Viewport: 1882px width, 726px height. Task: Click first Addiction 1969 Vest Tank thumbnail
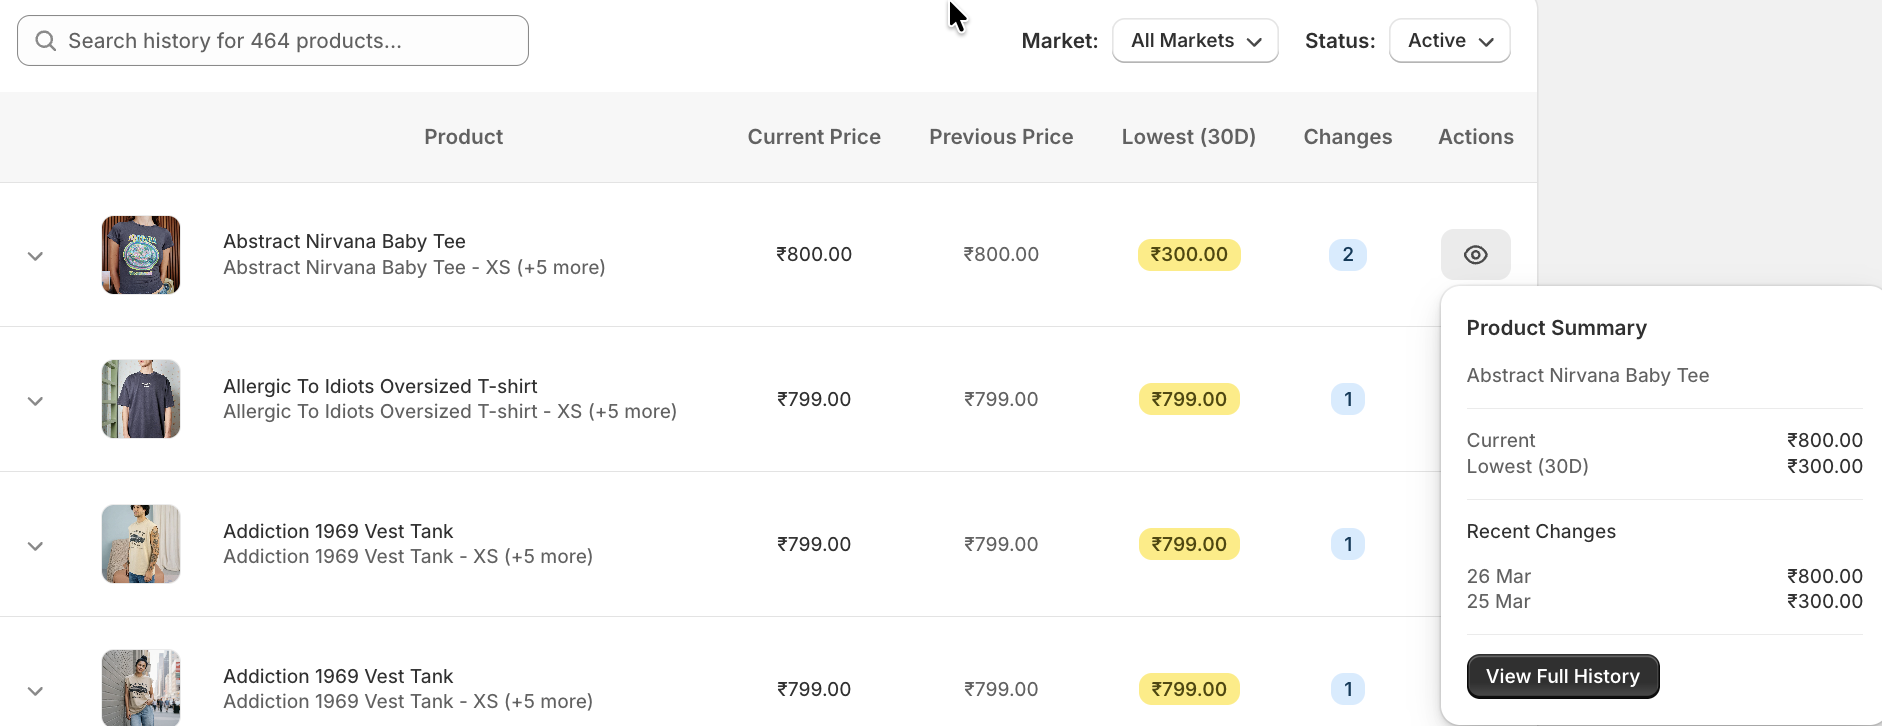tap(141, 544)
